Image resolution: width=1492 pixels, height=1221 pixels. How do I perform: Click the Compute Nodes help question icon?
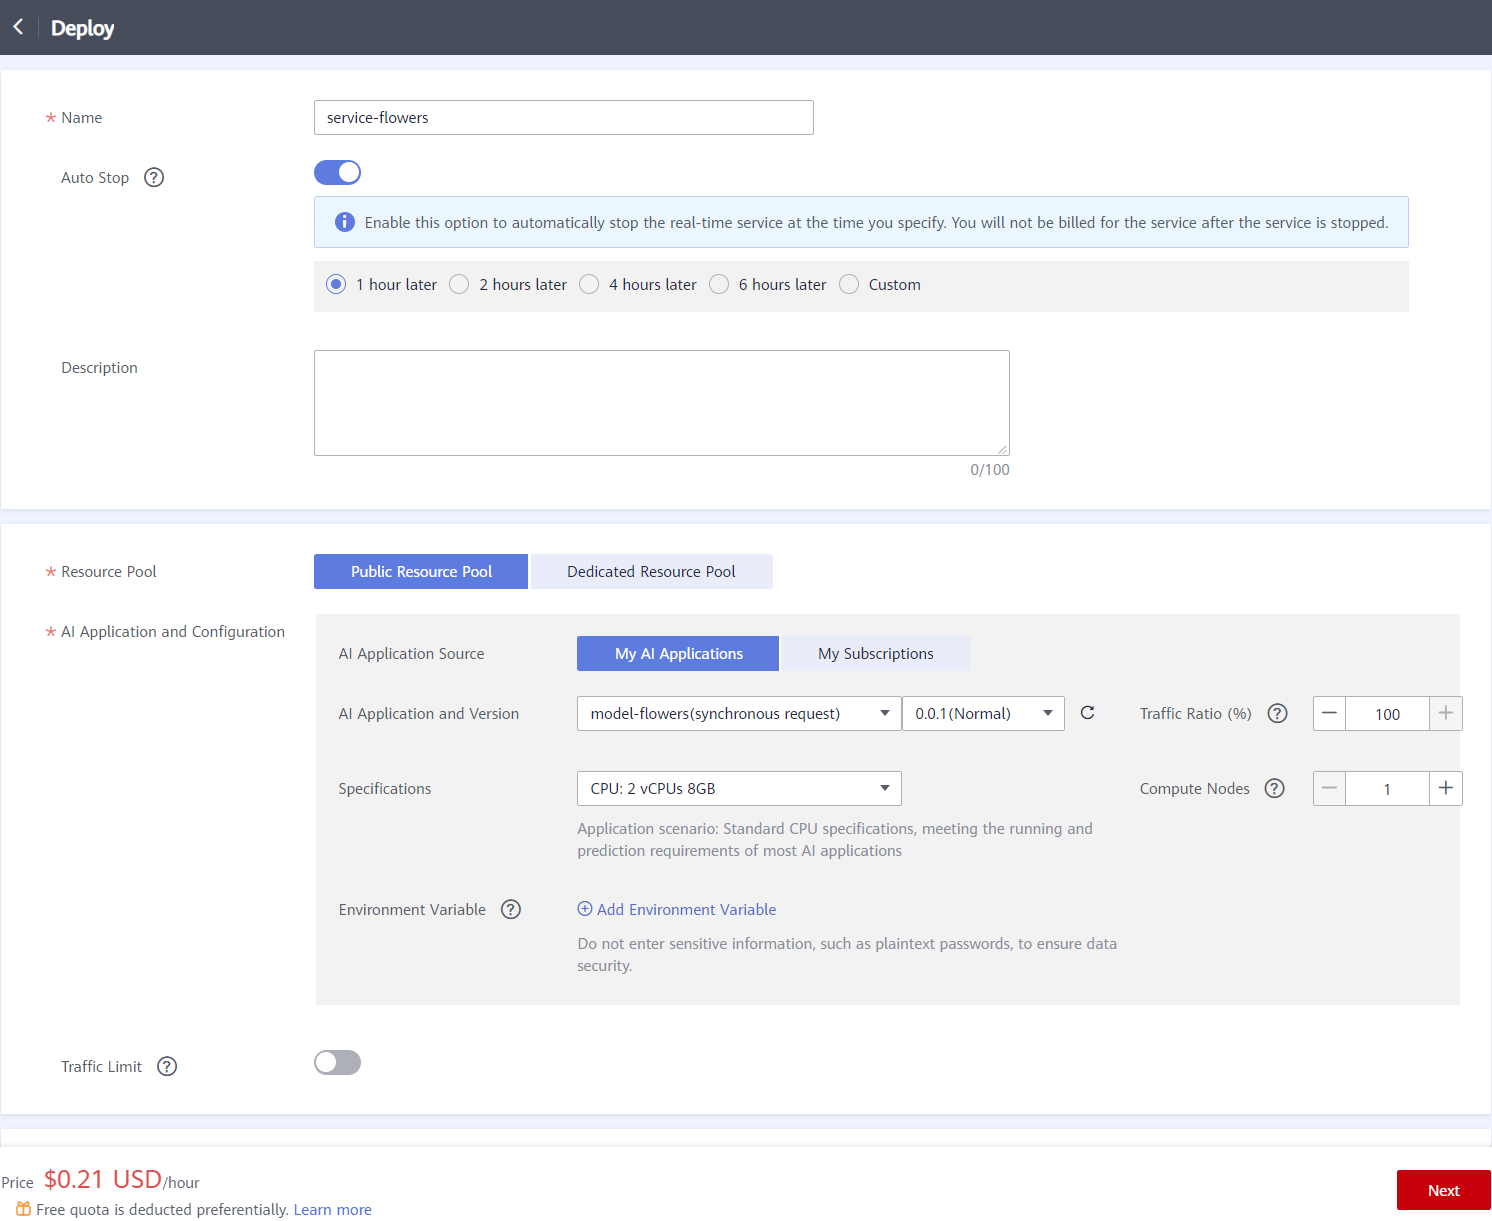(1274, 788)
